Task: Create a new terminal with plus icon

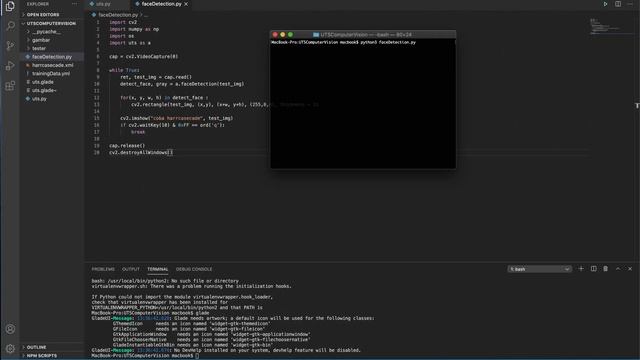Action: [581, 269]
